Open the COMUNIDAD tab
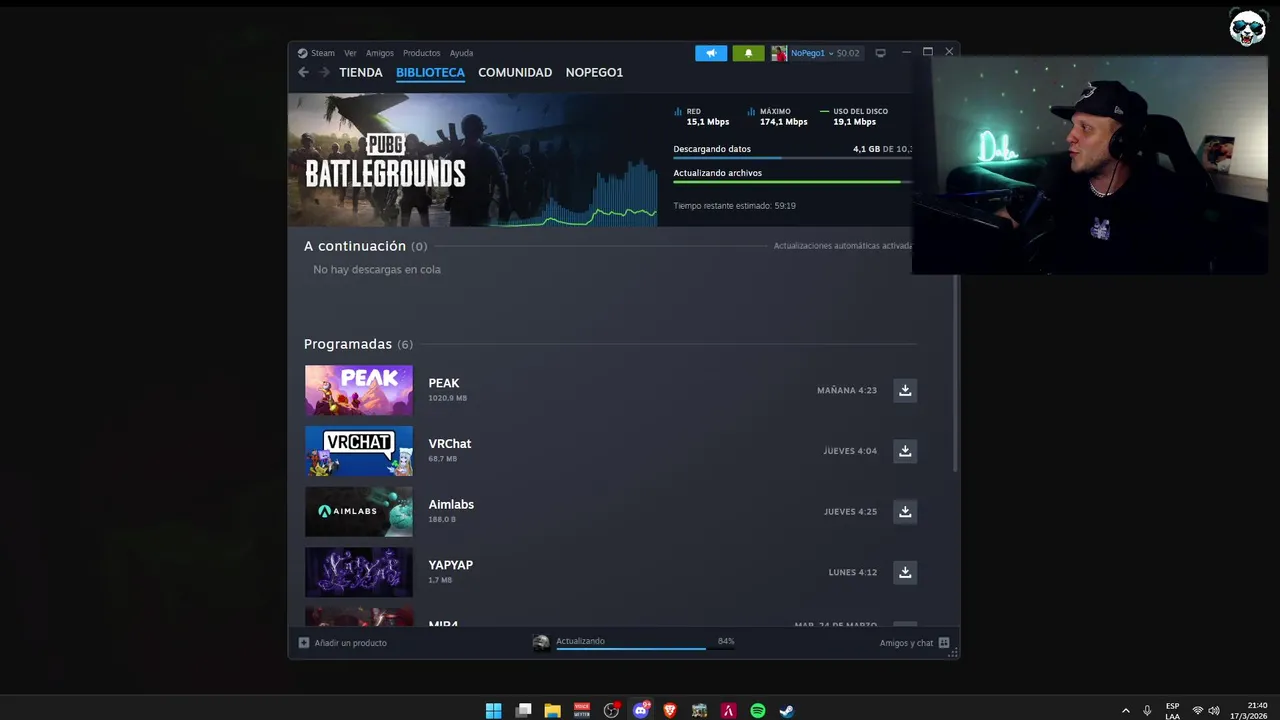The height and width of the screenshot is (720, 1280). coord(515,72)
